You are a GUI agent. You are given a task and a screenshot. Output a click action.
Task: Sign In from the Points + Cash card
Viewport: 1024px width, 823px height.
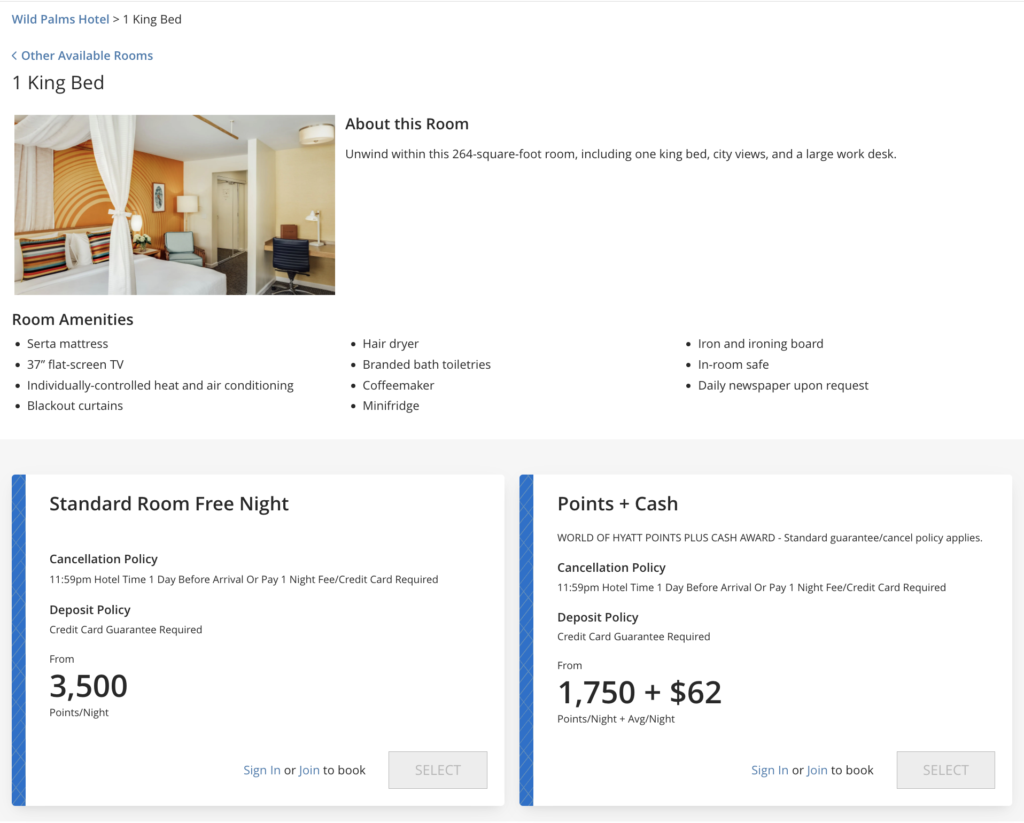(x=769, y=770)
